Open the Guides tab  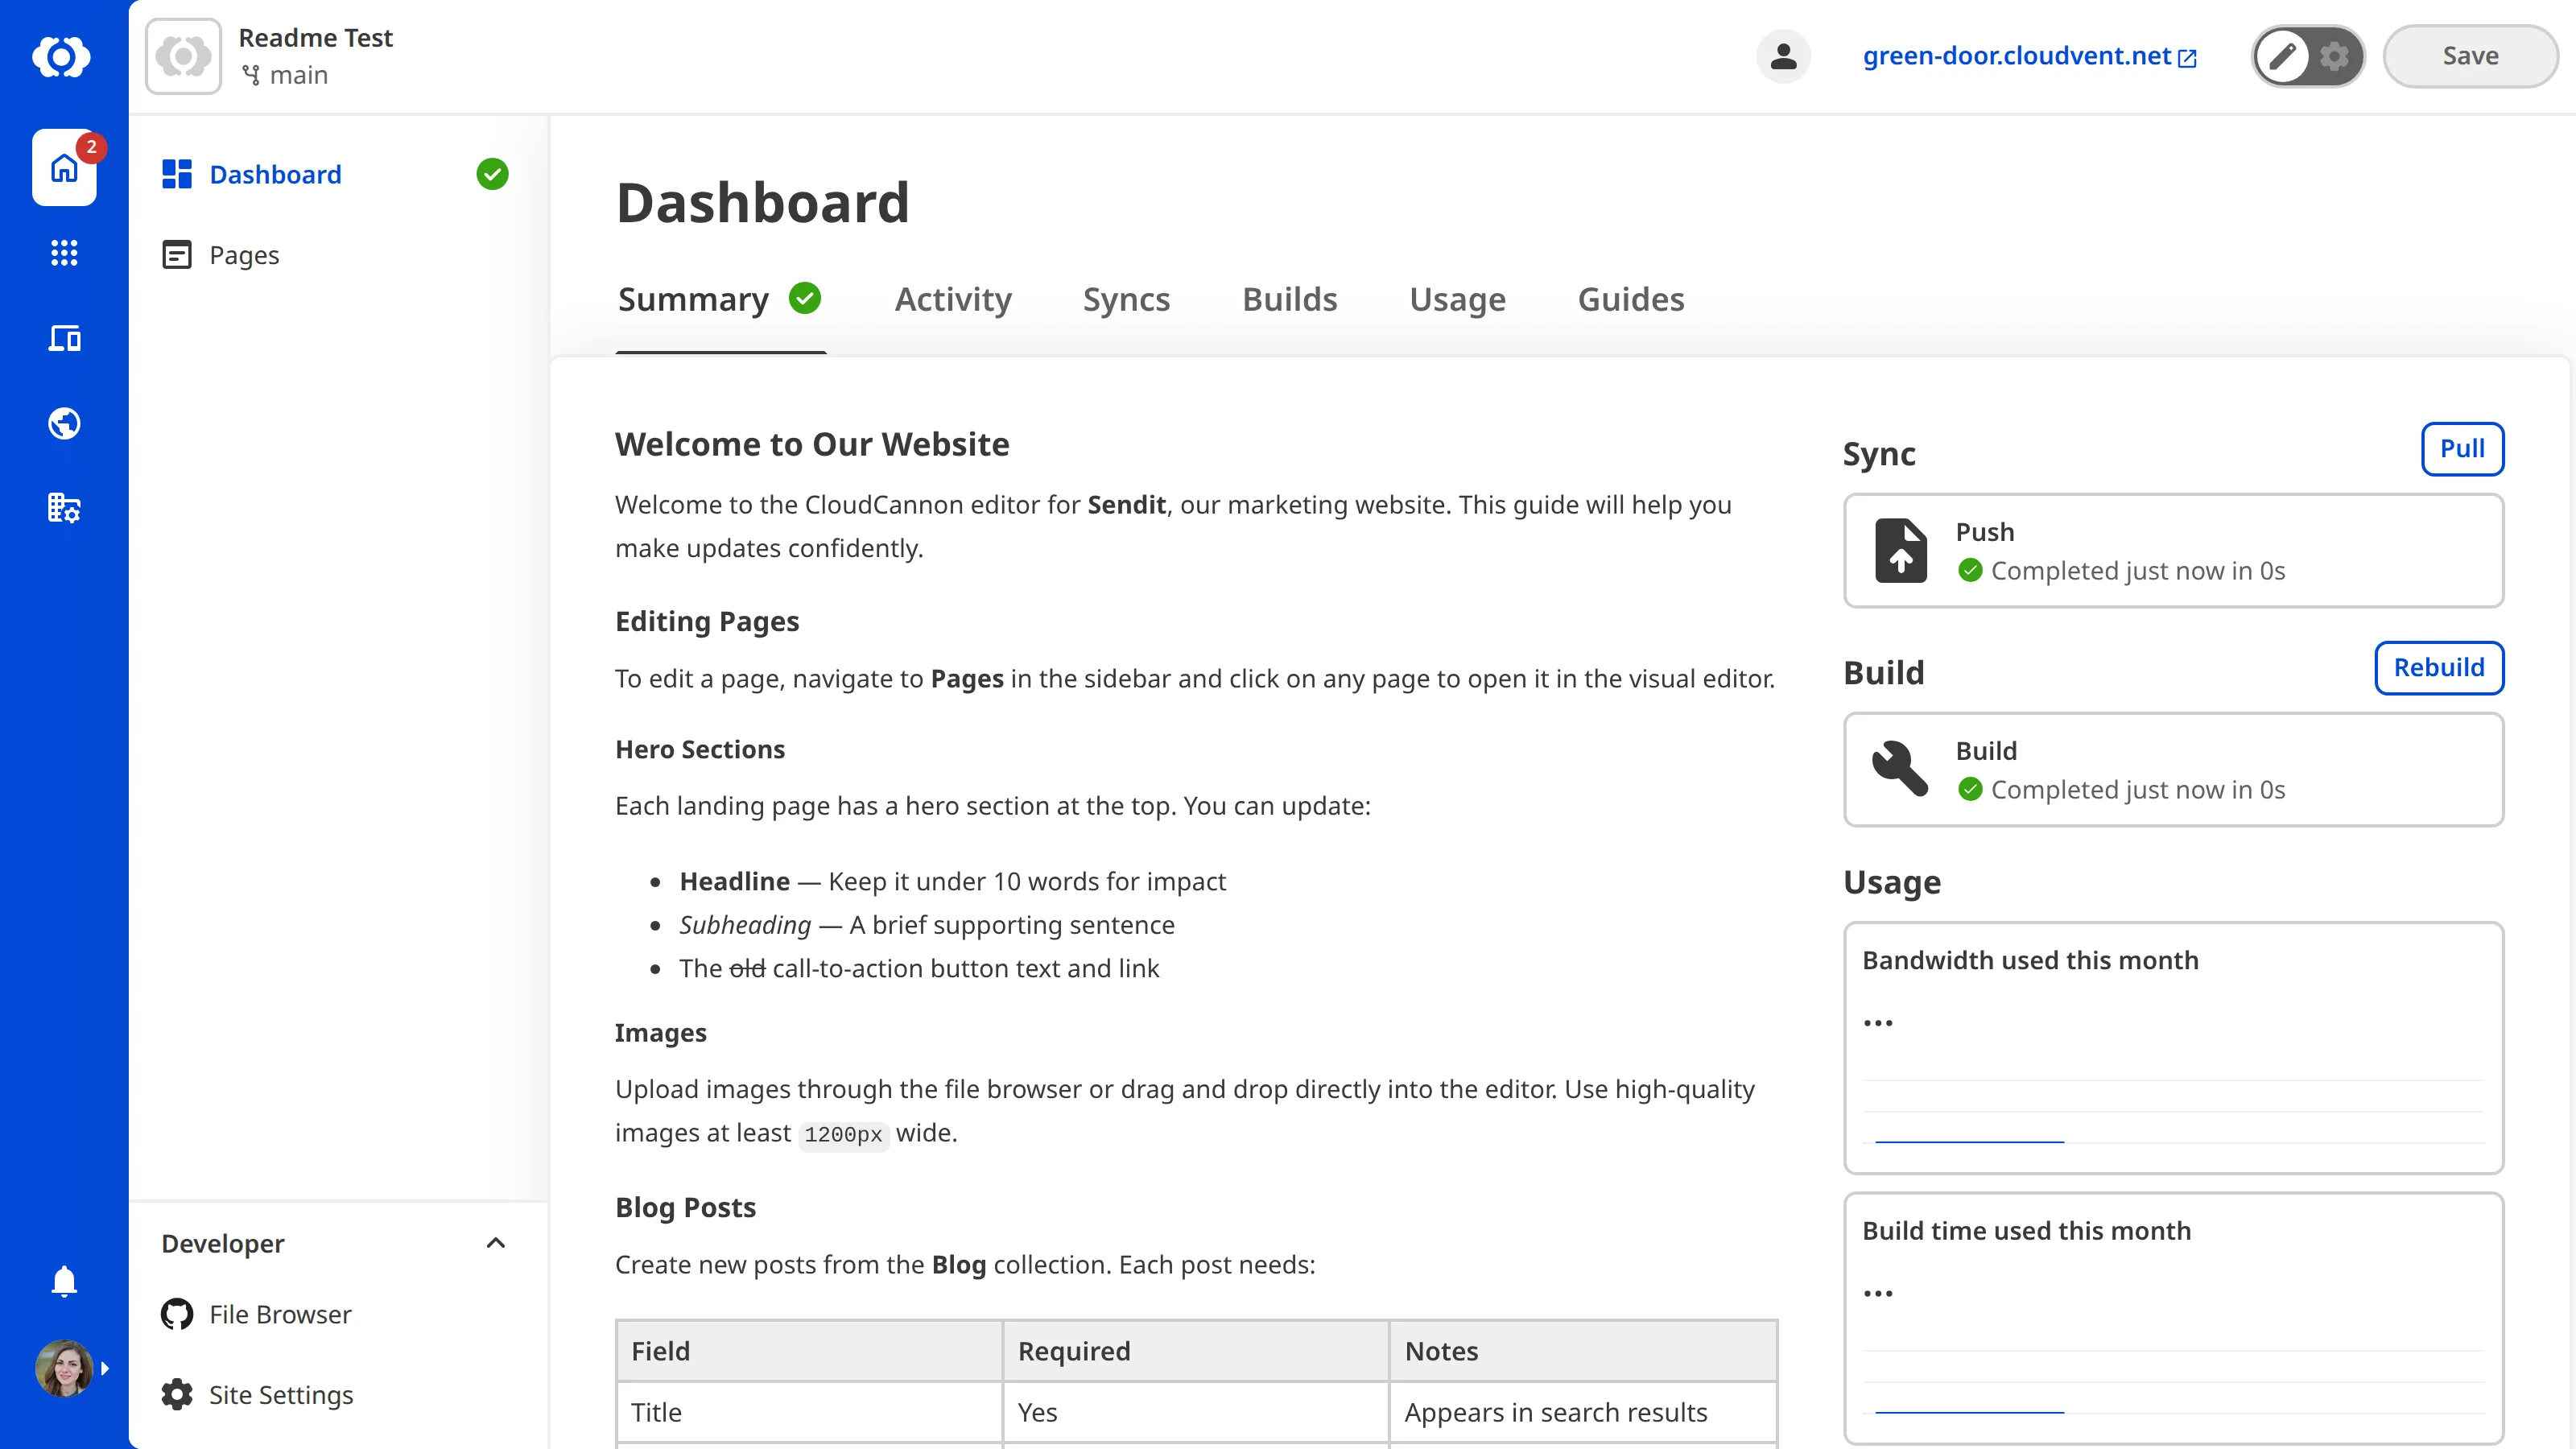pos(1630,299)
